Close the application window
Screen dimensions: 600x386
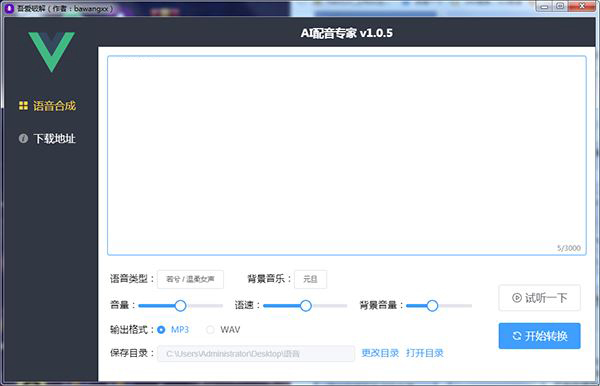582,6
